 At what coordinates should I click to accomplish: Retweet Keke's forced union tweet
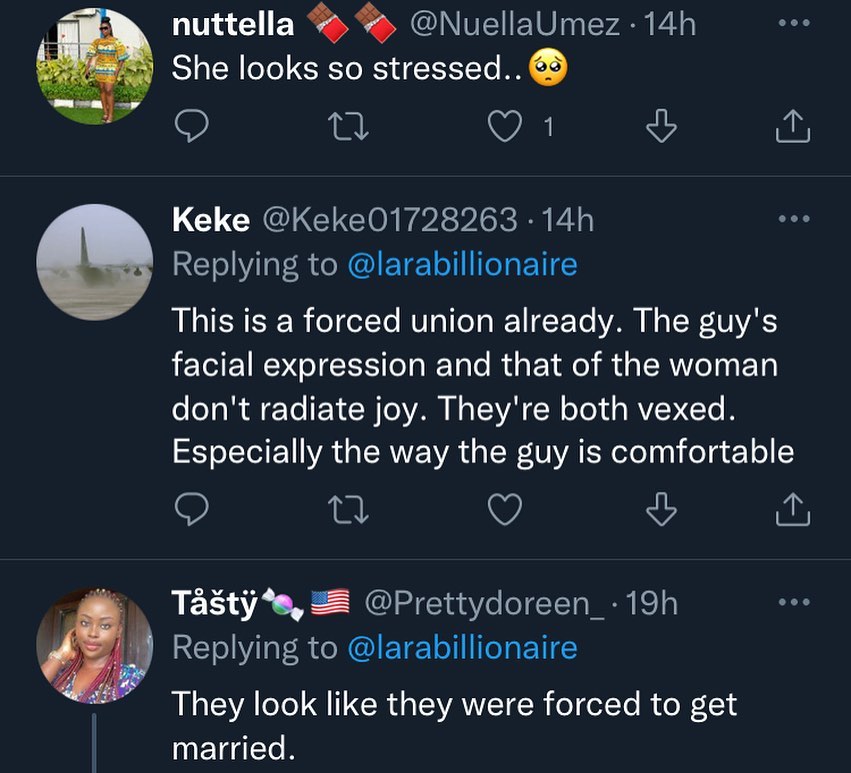click(x=349, y=510)
